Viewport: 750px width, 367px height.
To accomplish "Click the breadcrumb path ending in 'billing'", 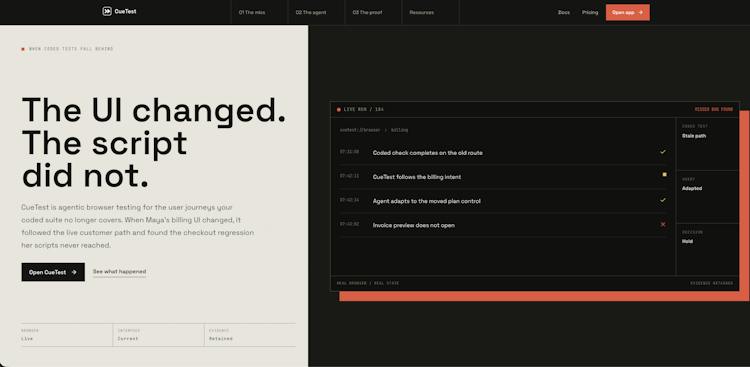I will [x=374, y=130].
